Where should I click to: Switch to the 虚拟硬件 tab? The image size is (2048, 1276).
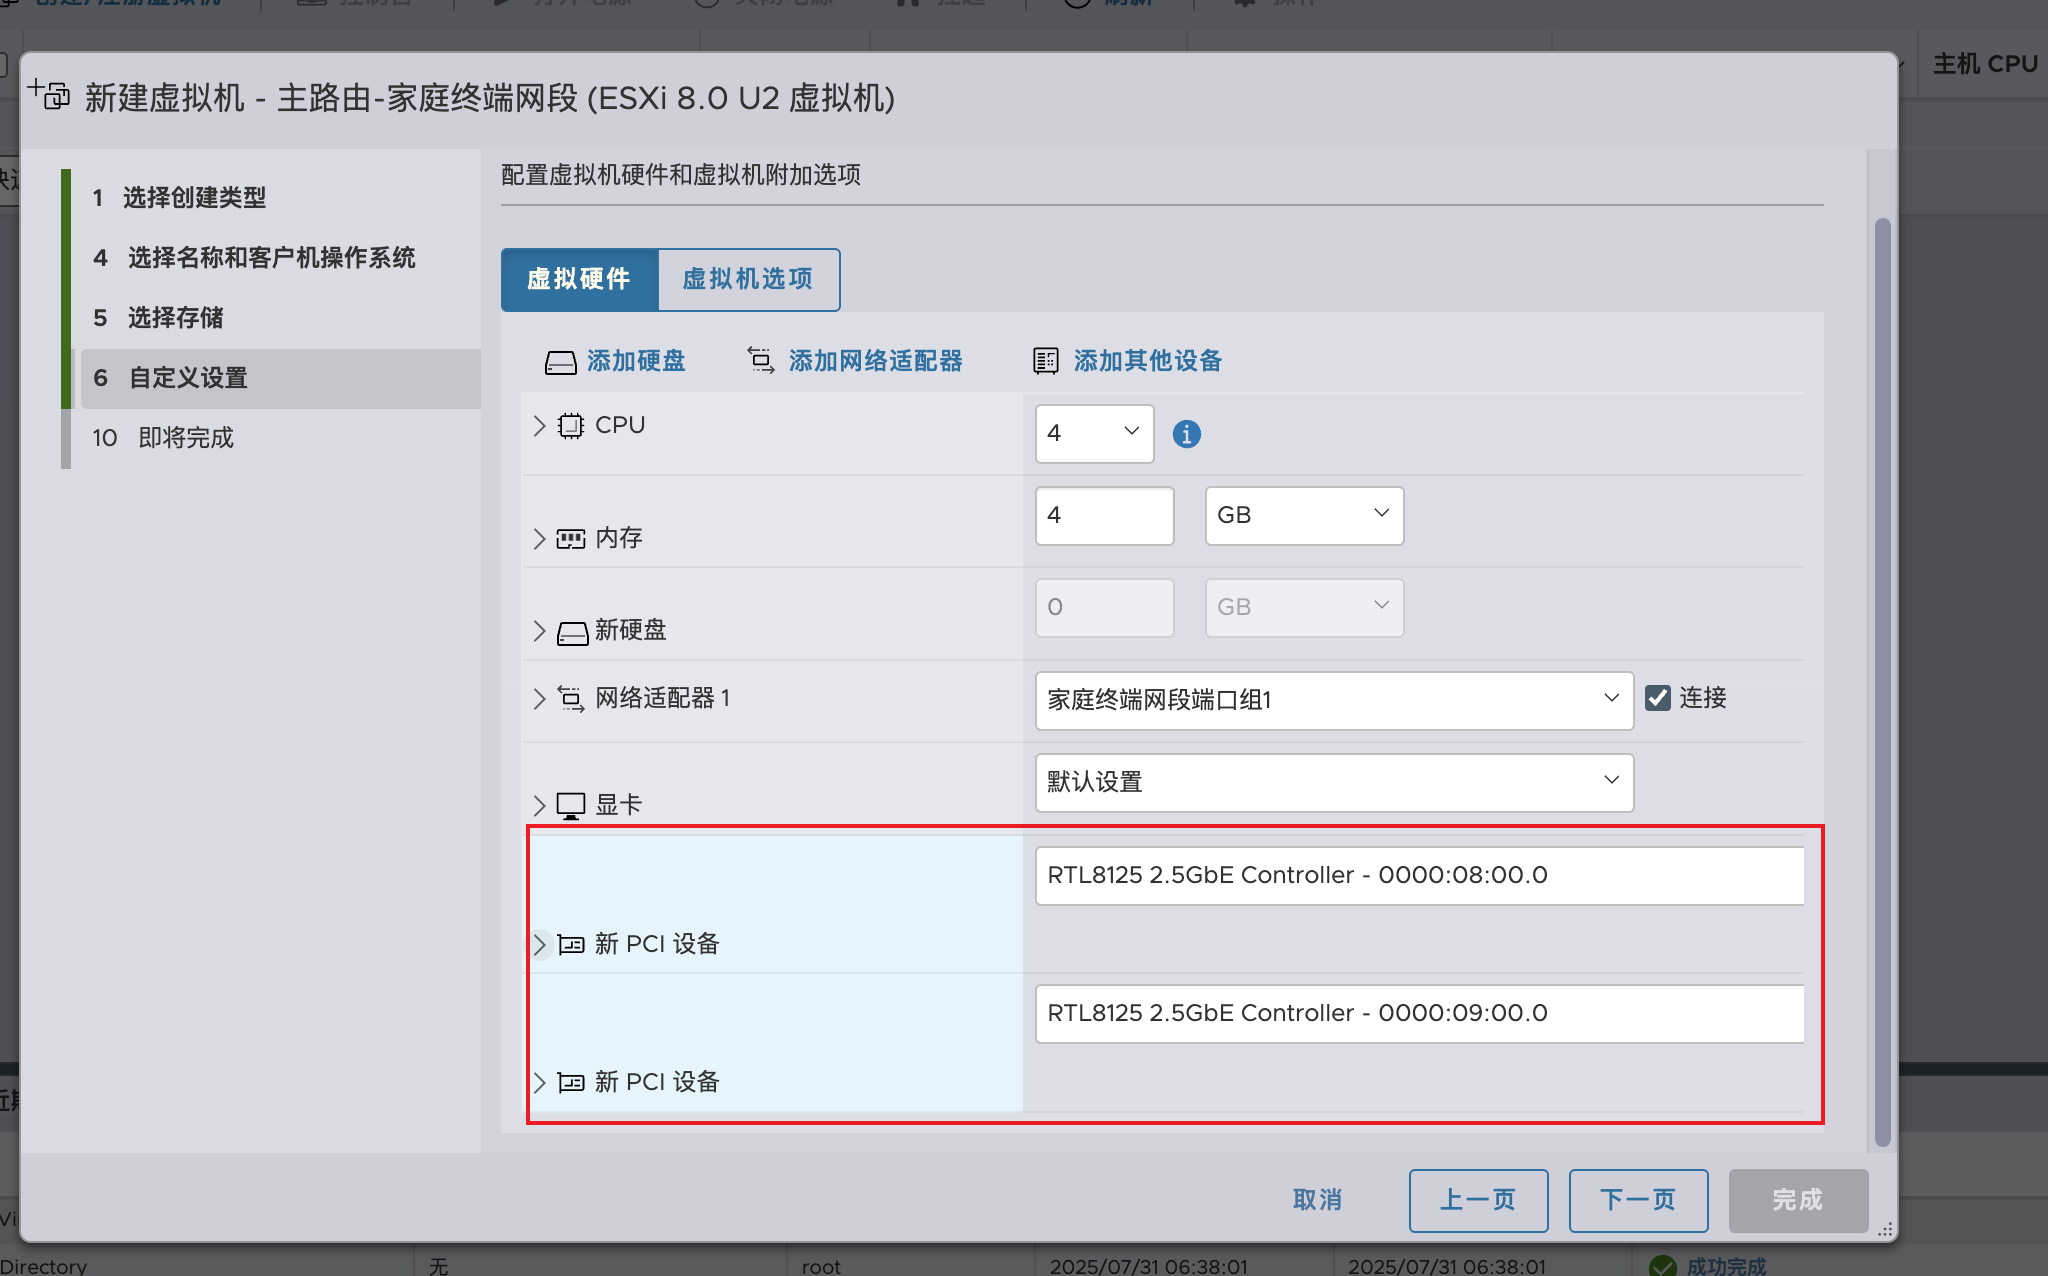pyautogui.click(x=579, y=279)
